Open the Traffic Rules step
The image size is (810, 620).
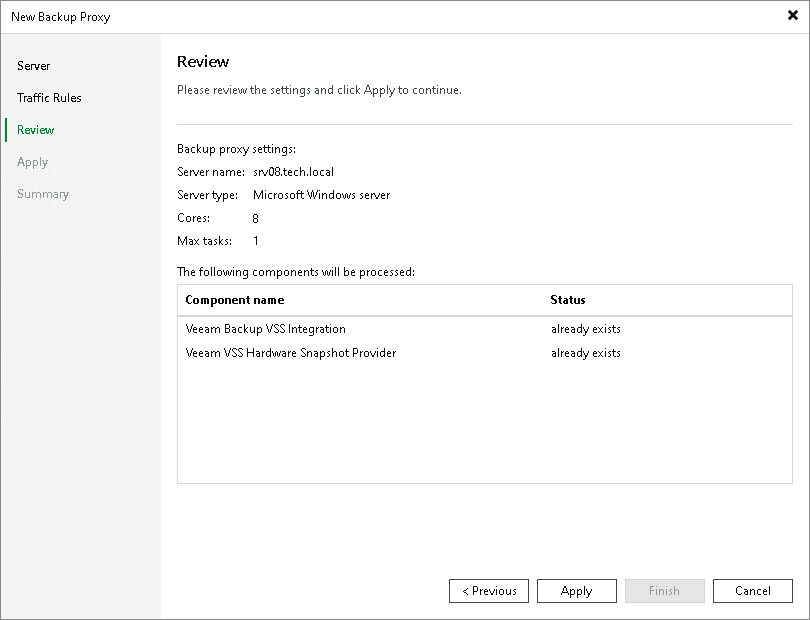pyautogui.click(x=49, y=98)
